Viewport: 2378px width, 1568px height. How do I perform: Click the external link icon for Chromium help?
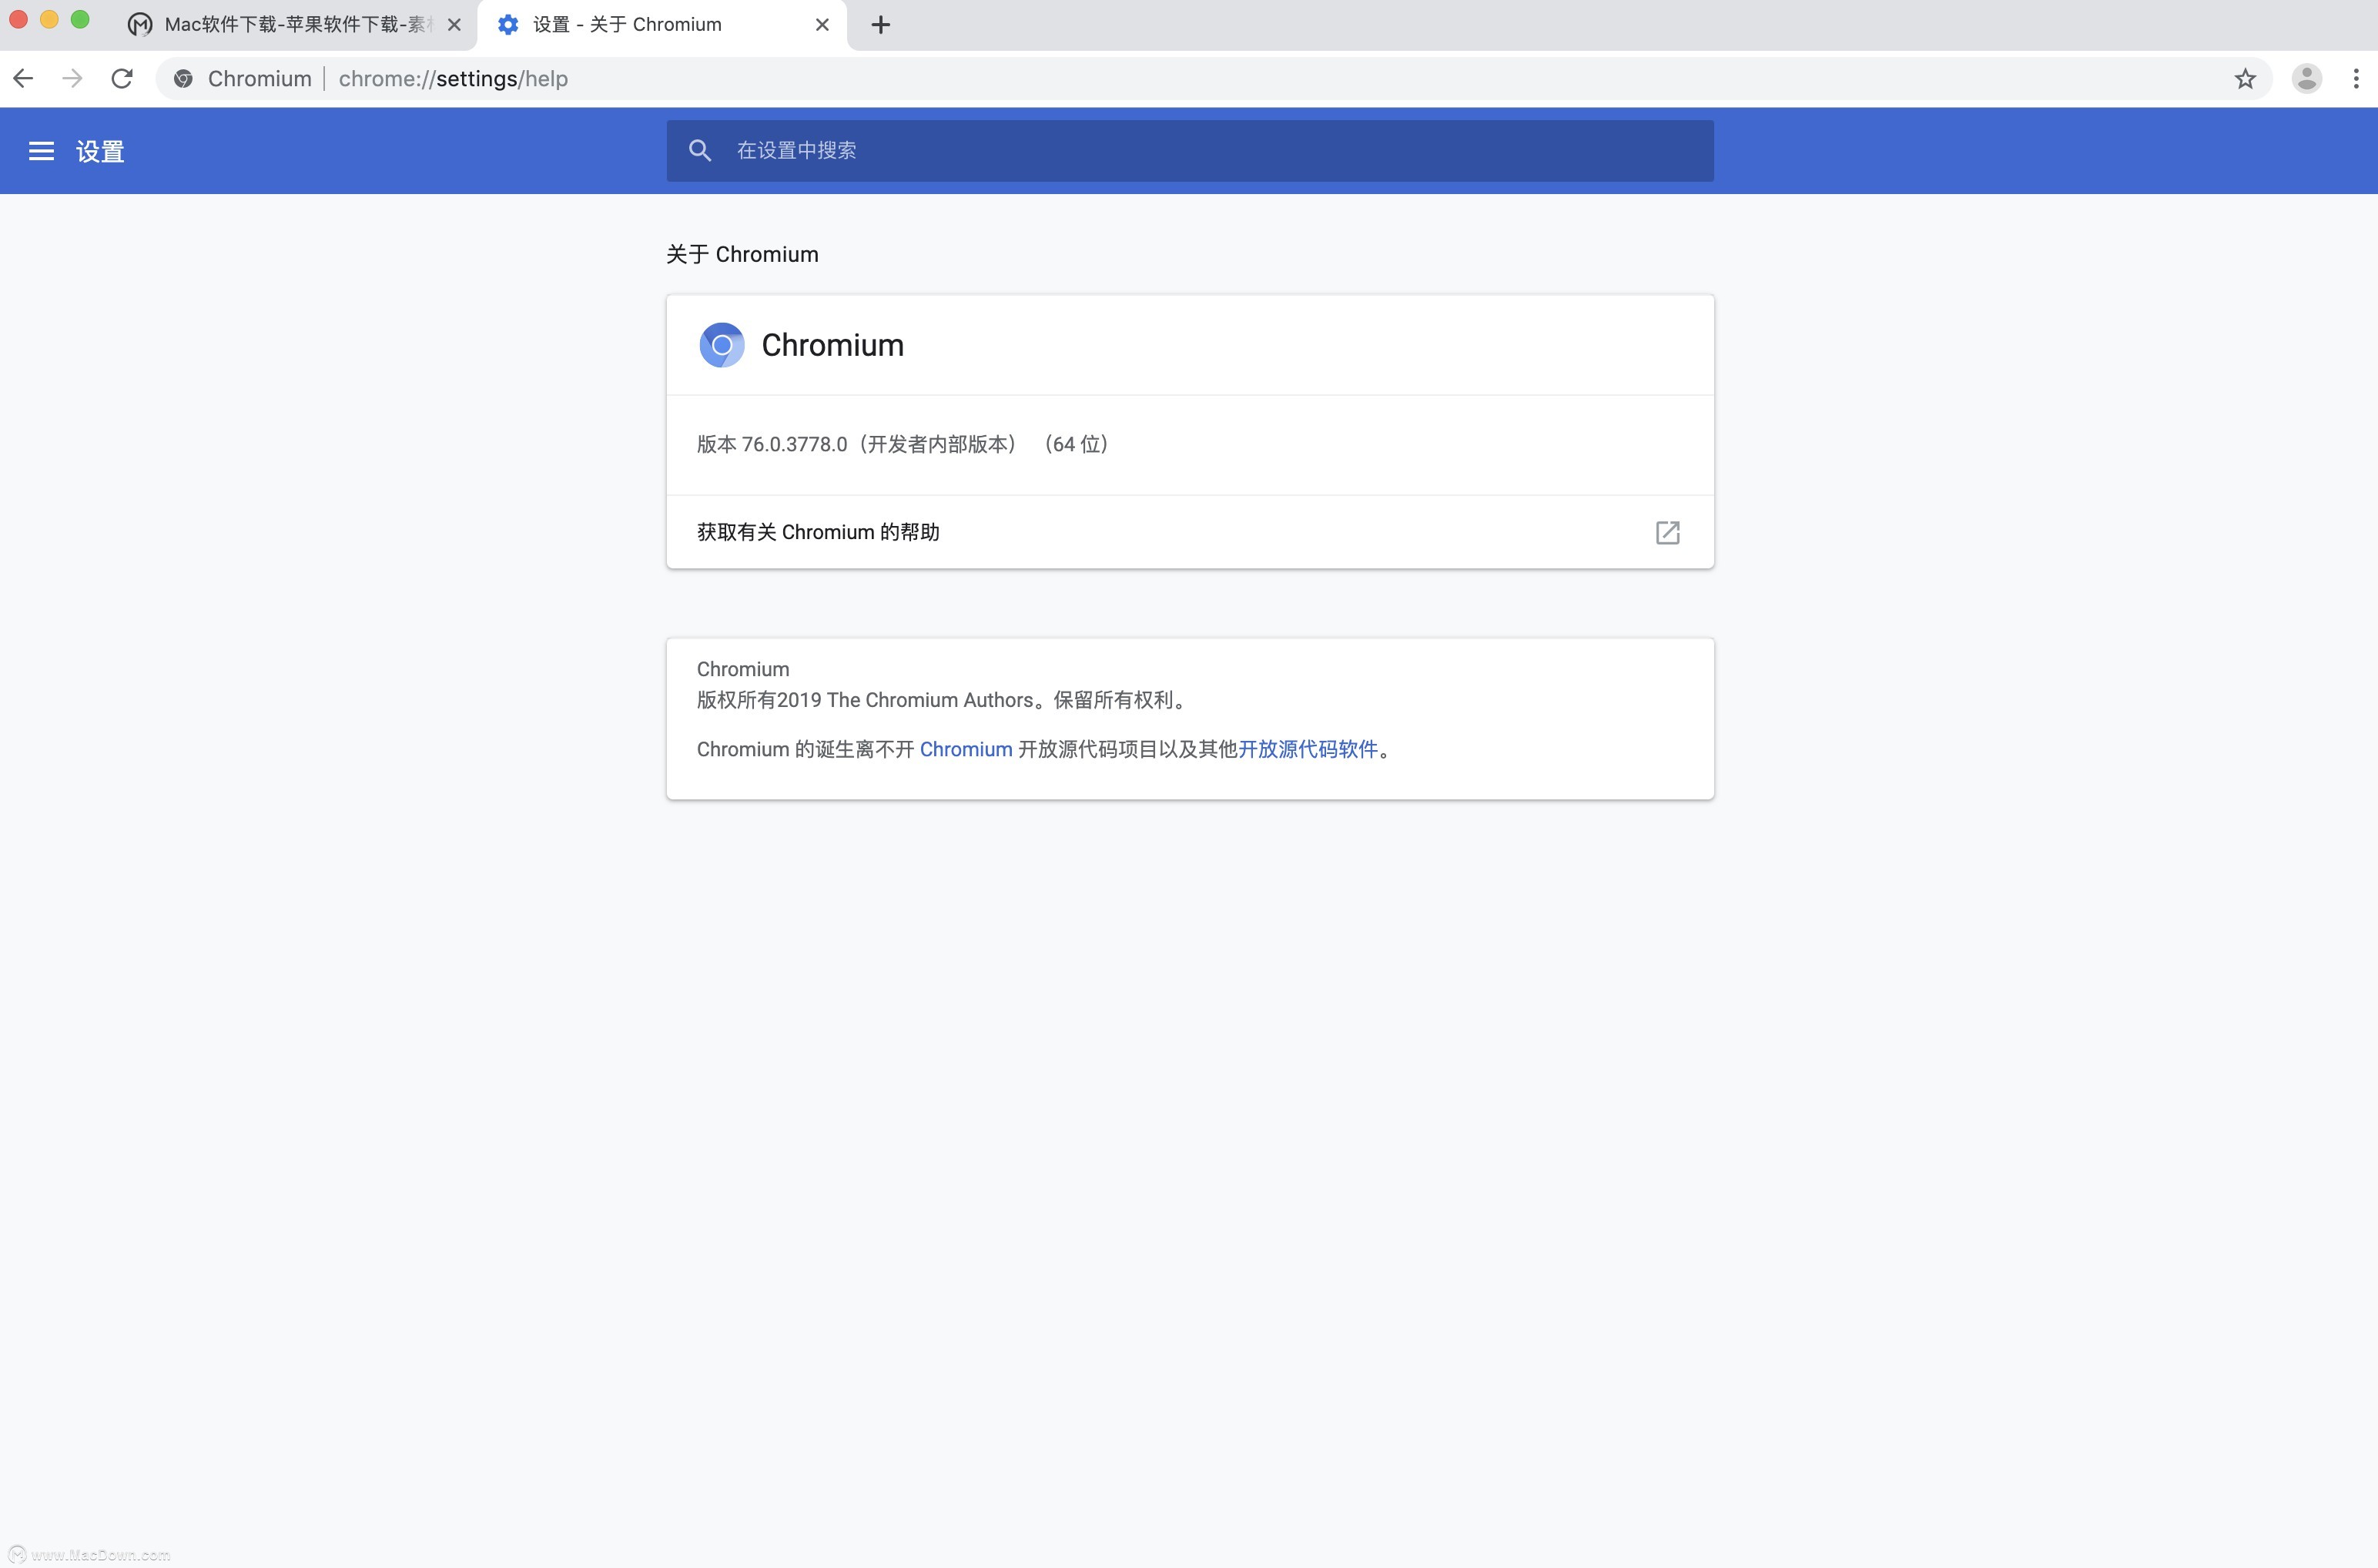[1667, 532]
